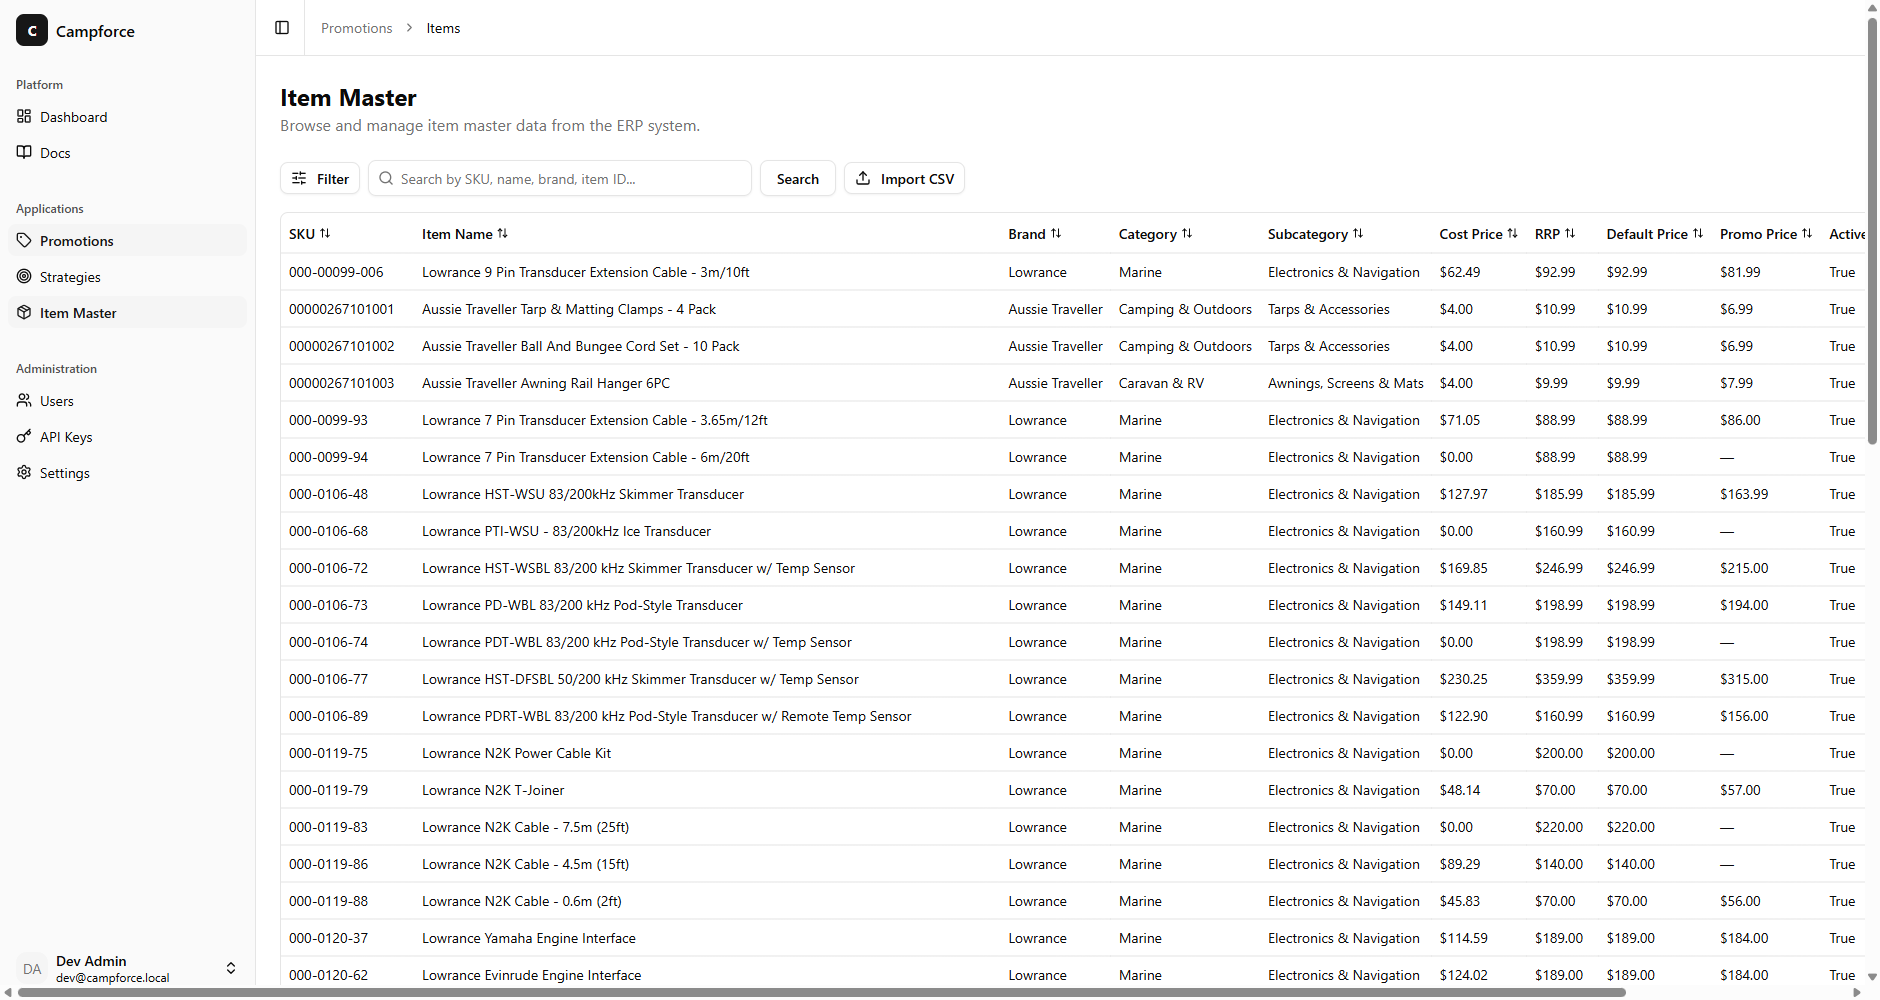Sort by SKU arrows icon
Viewport: 1880px width, 1000px height.
click(x=325, y=234)
